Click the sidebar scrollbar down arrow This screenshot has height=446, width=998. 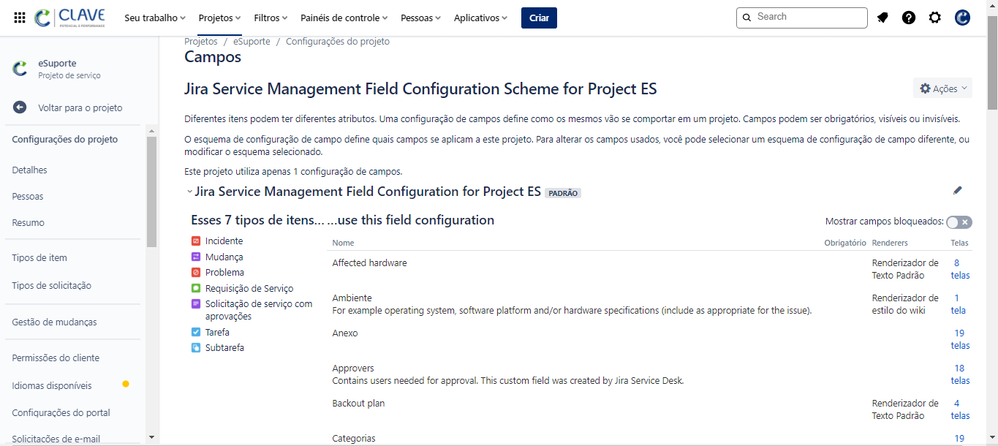click(151, 437)
